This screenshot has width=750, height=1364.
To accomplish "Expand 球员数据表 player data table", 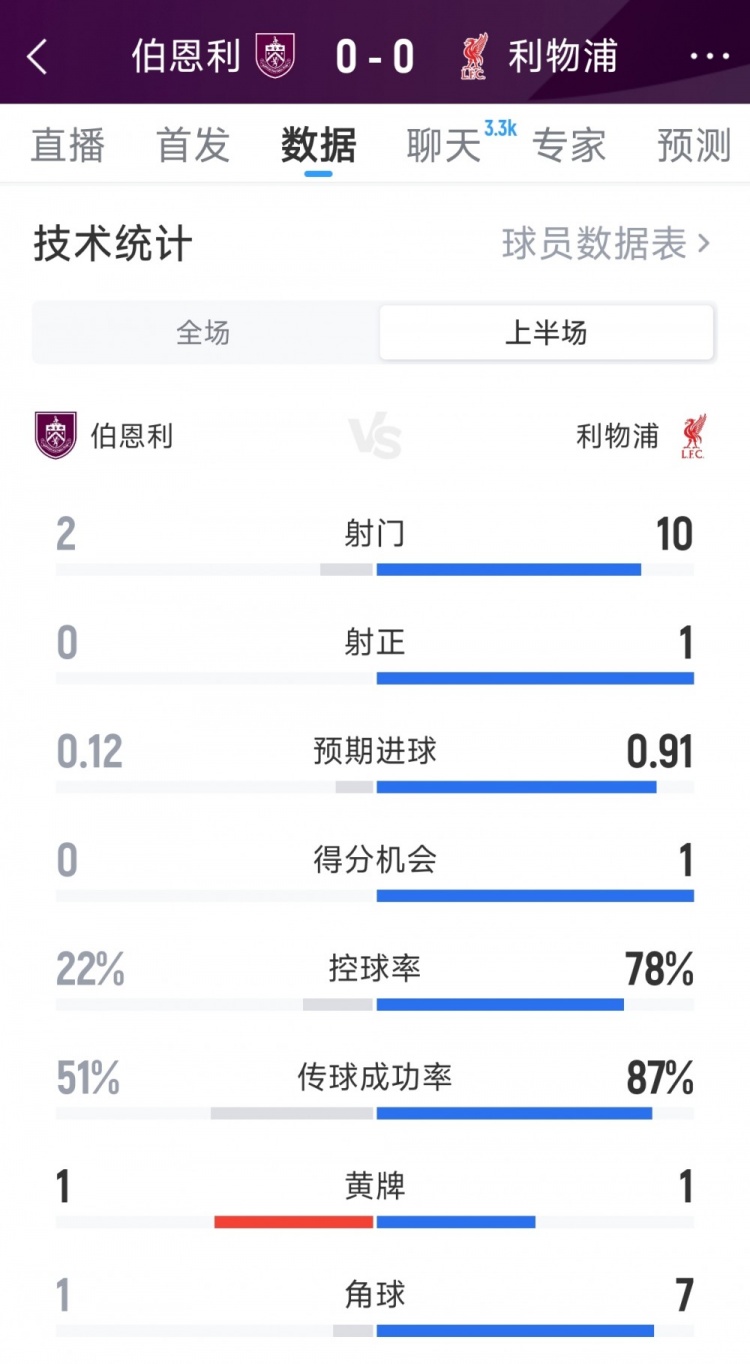I will (605, 243).
